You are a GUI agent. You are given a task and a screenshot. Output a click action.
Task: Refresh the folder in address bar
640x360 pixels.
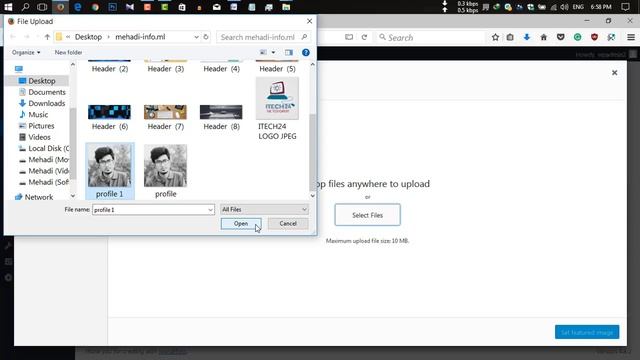[x=206, y=37]
